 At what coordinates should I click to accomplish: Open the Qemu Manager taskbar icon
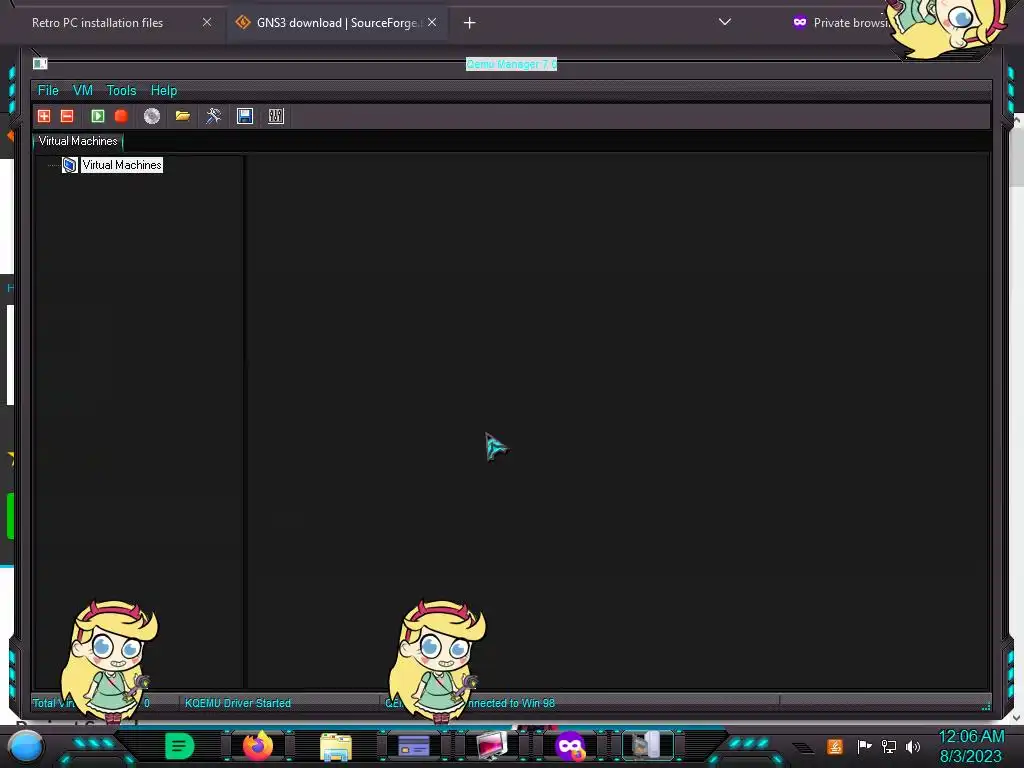(x=648, y=746)
